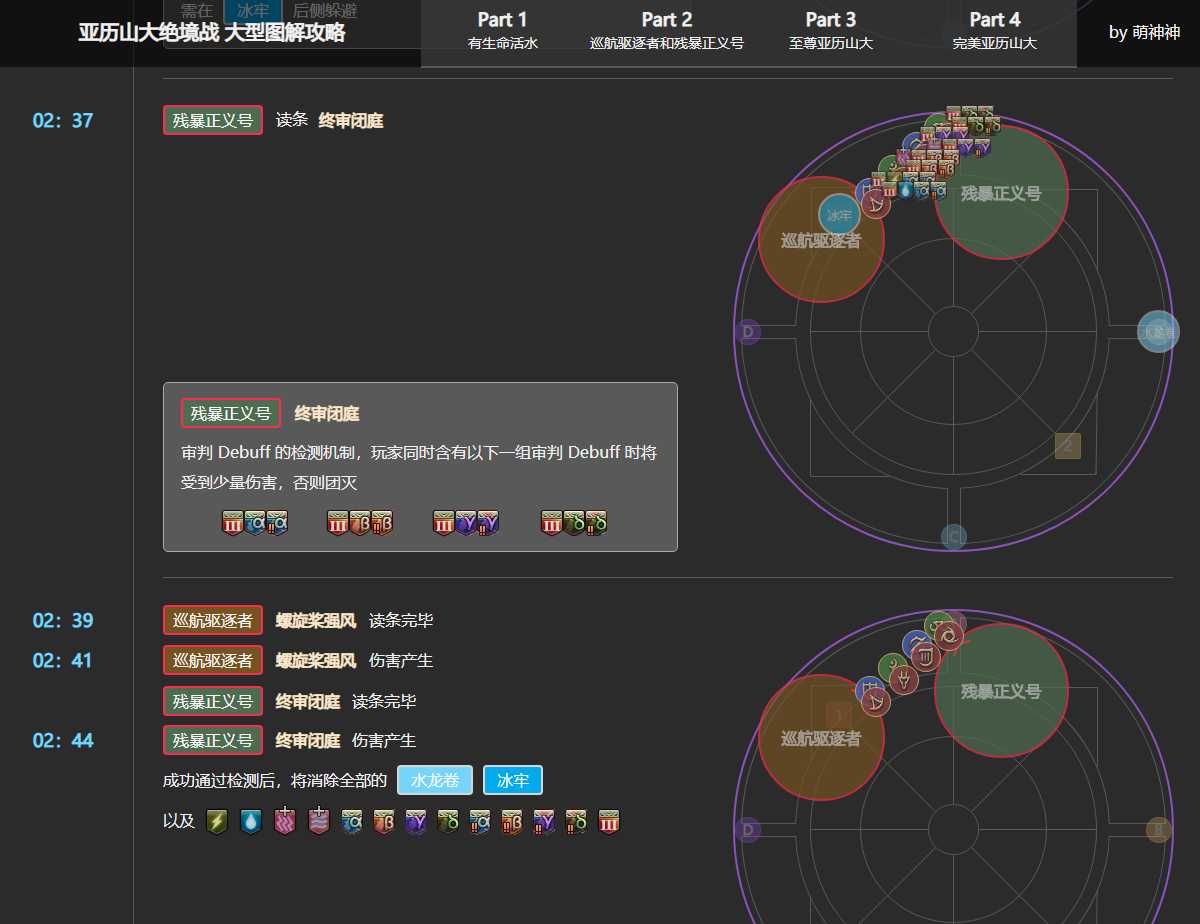Click 螺旋桨强风 in the 02:39 row

316,620
